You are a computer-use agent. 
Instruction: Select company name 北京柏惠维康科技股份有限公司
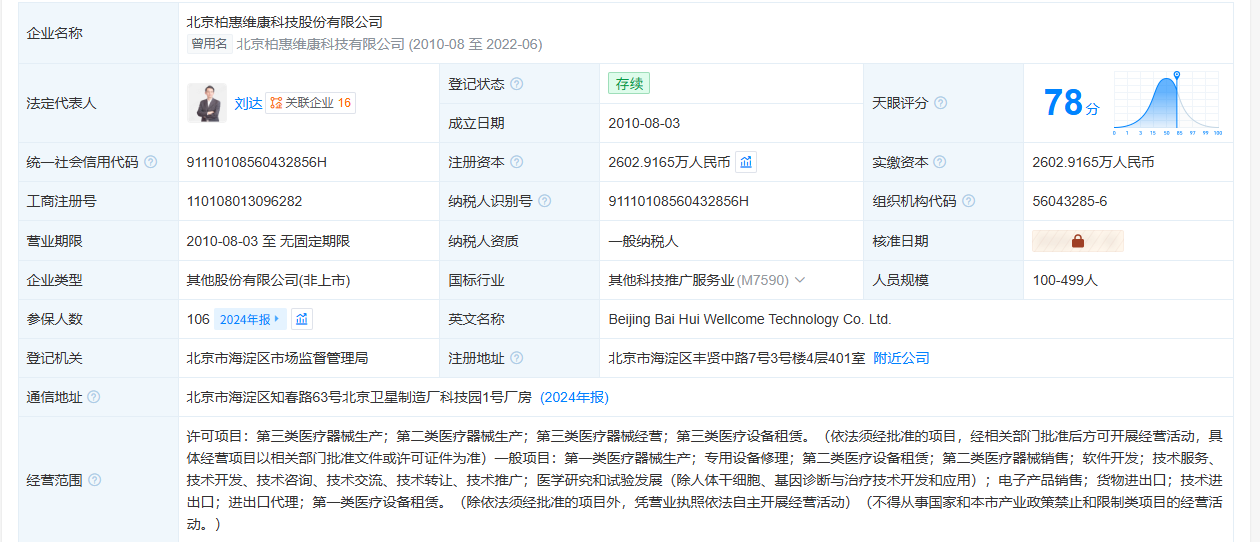pyautogui.click(x=284, y=22)
